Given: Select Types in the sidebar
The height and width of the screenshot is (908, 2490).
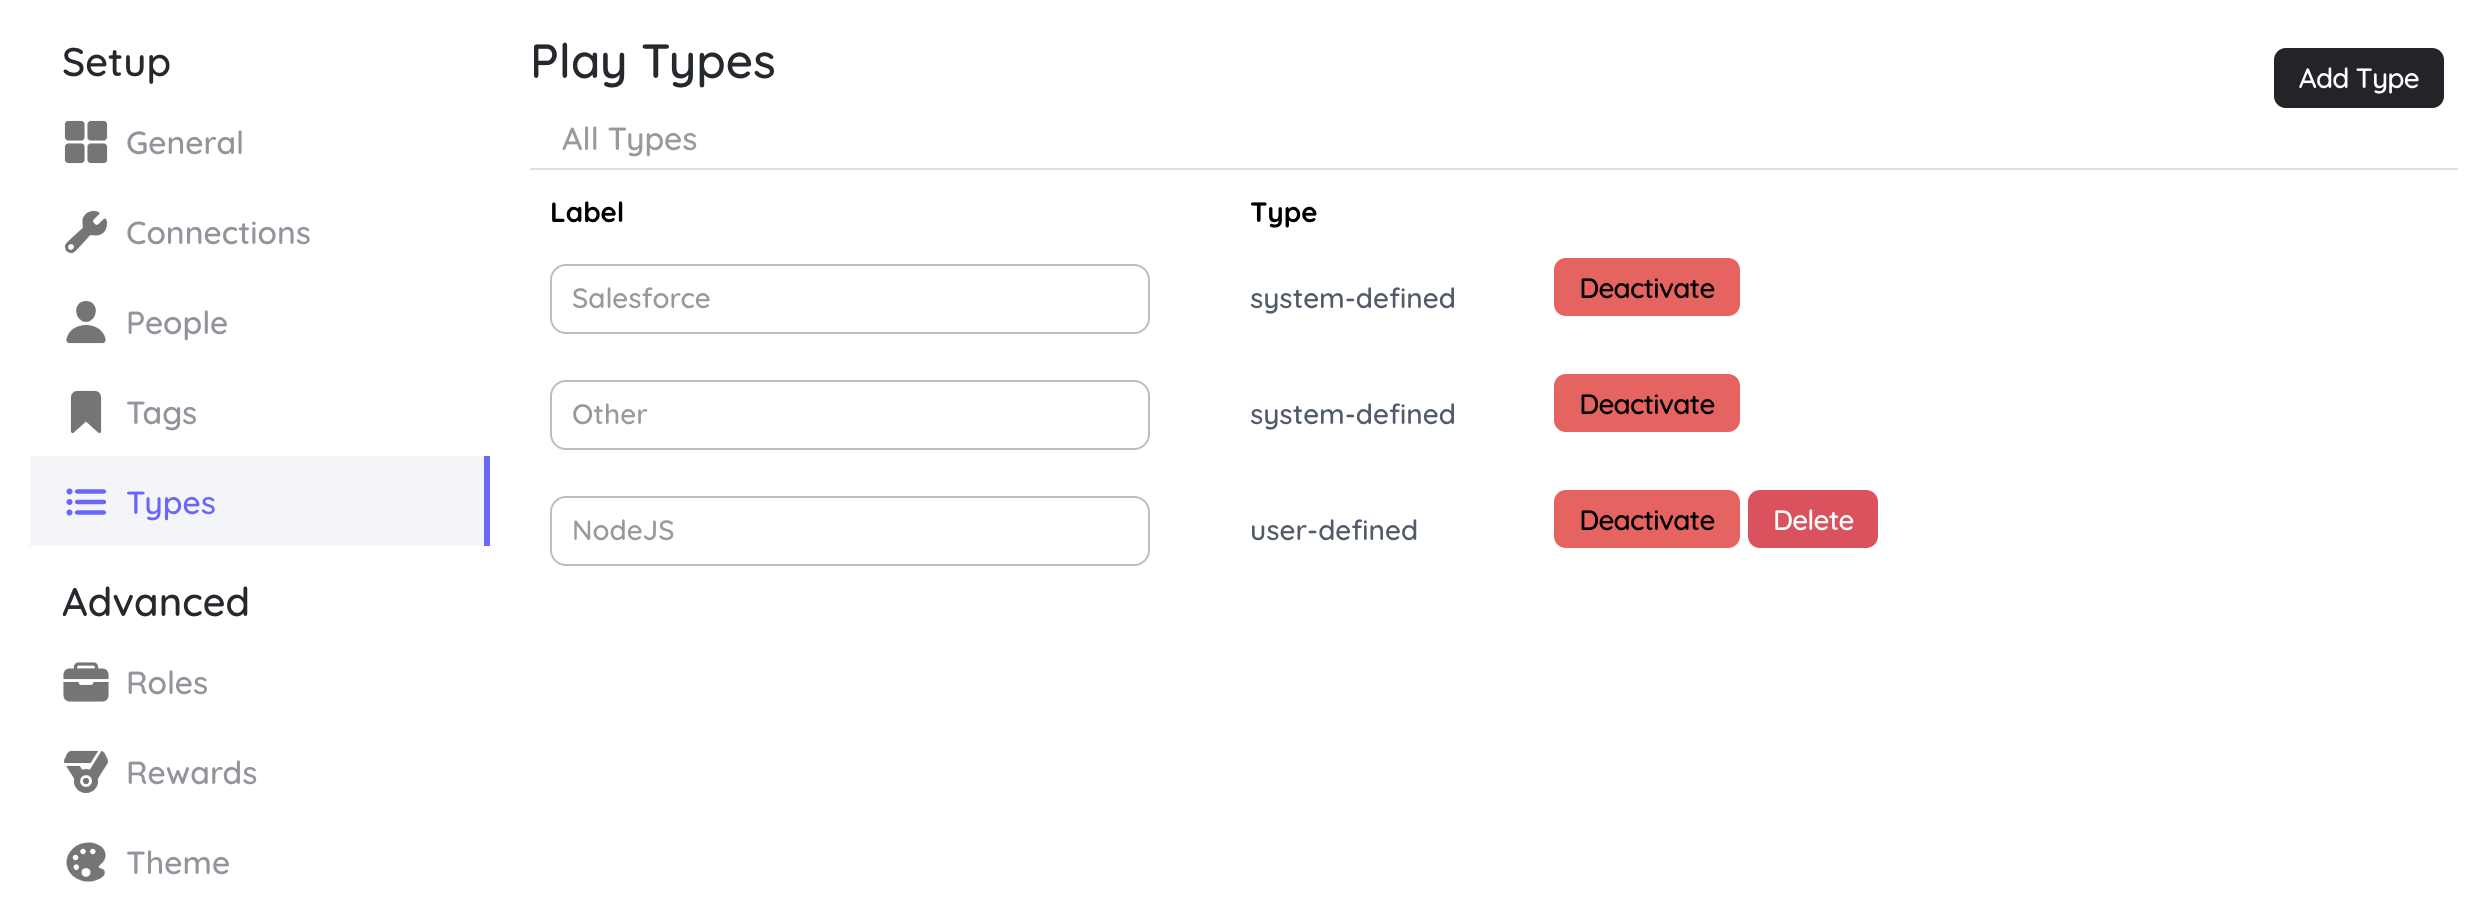Looking at the screenshot, I should point(260,501).
